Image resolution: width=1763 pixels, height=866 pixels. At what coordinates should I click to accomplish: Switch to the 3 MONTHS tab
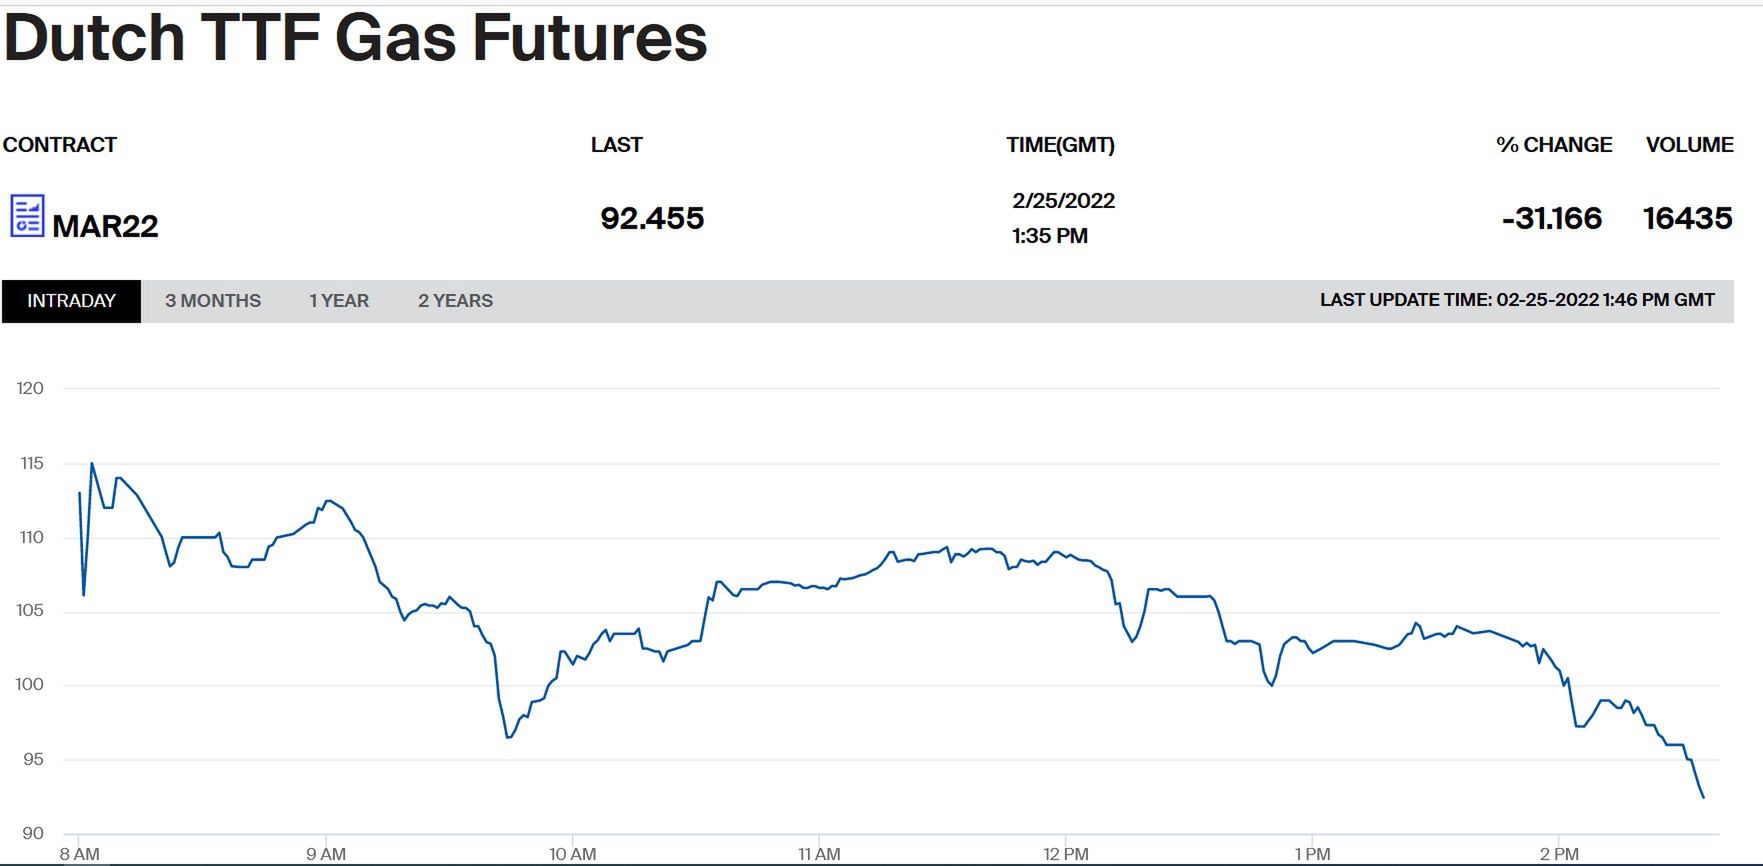(x=213, y=301)
